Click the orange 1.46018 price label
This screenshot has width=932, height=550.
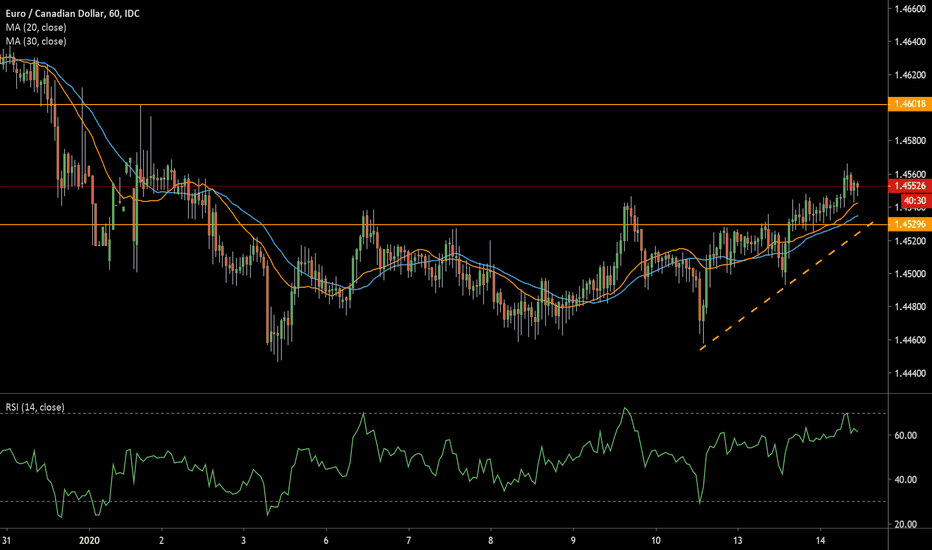point(910,104)
